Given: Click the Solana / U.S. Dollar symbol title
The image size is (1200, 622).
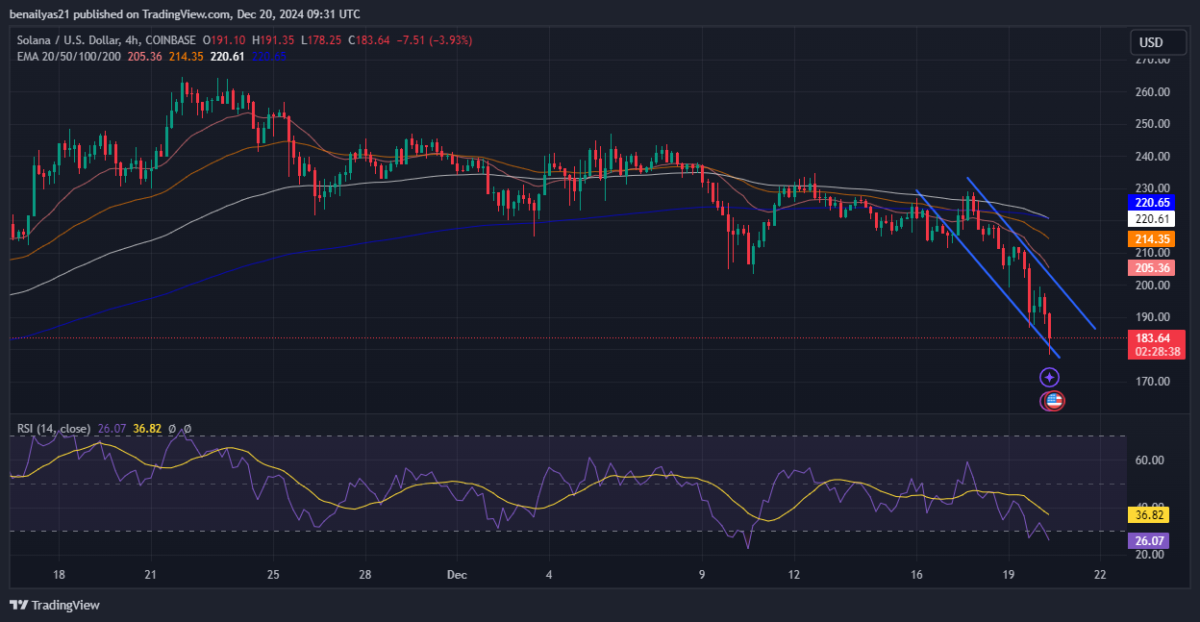Looking at the screenshot, I should click(70, 40).
